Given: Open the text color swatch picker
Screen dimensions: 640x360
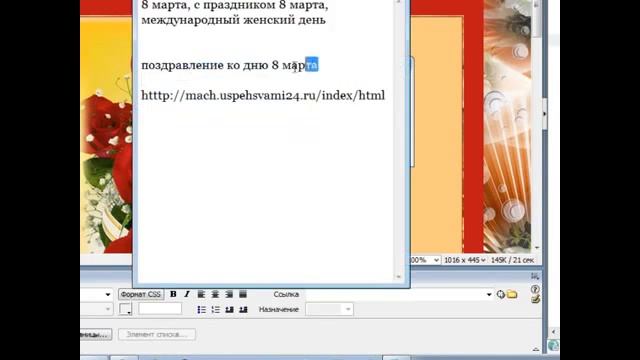Looking at the screenshot, I should 125,309.
